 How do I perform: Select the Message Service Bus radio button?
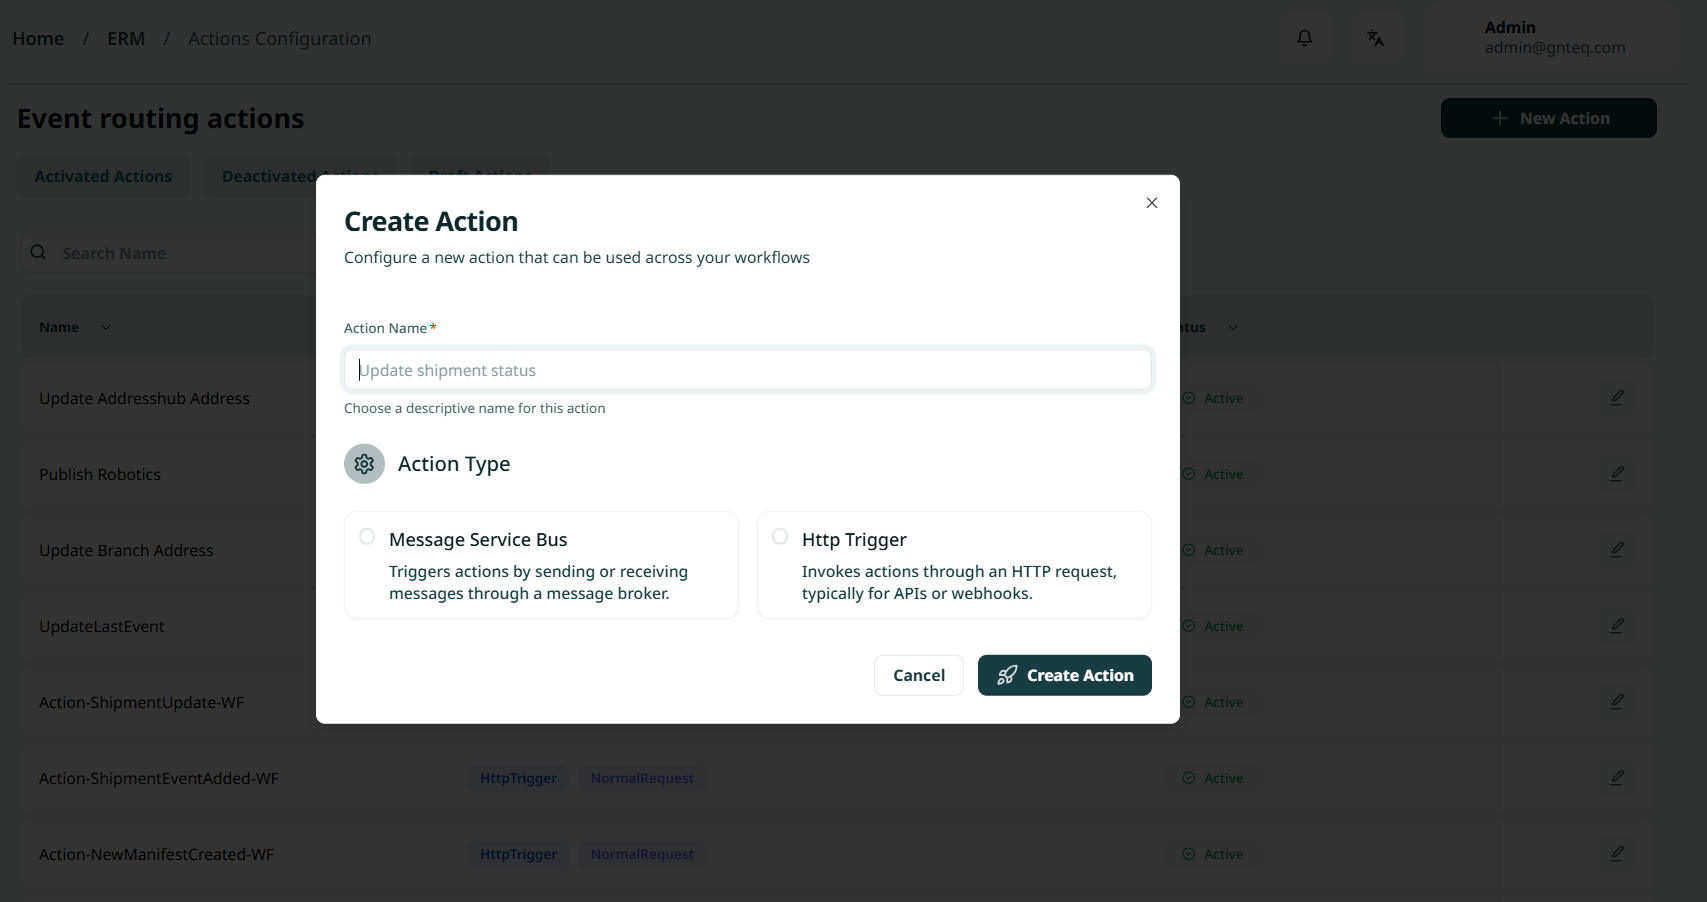pos(367,537)
